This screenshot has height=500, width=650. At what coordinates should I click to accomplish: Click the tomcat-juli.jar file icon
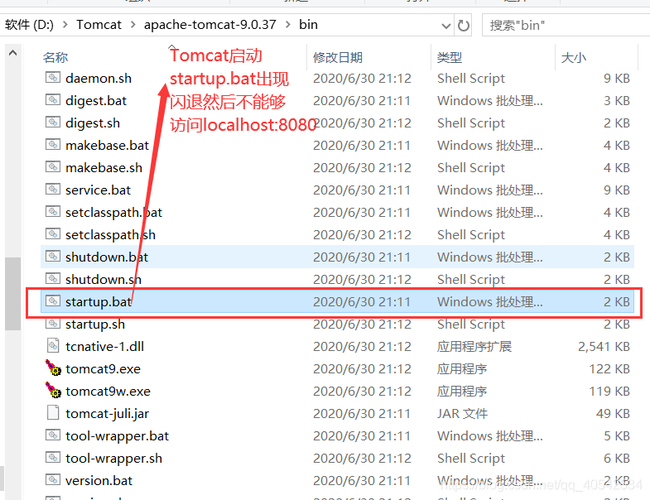[53, 413]
